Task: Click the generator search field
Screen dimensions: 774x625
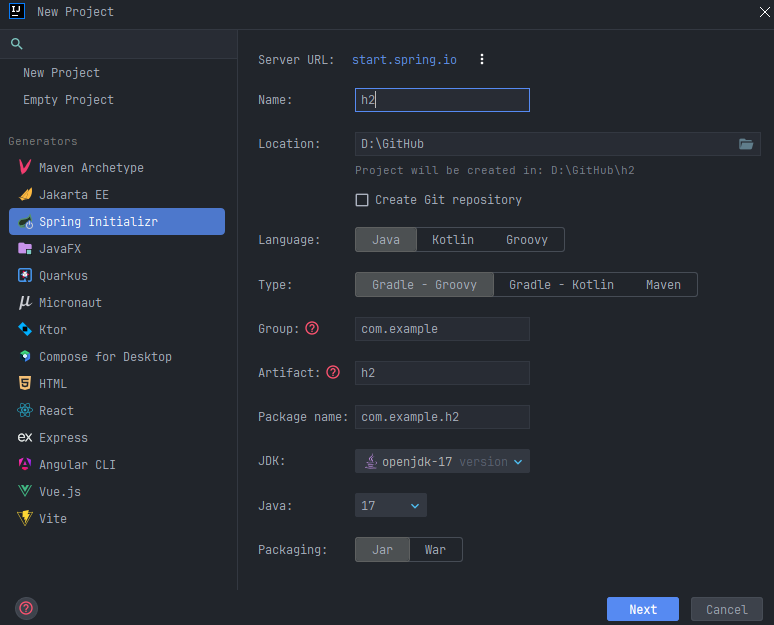Action: tap(118, 44)
